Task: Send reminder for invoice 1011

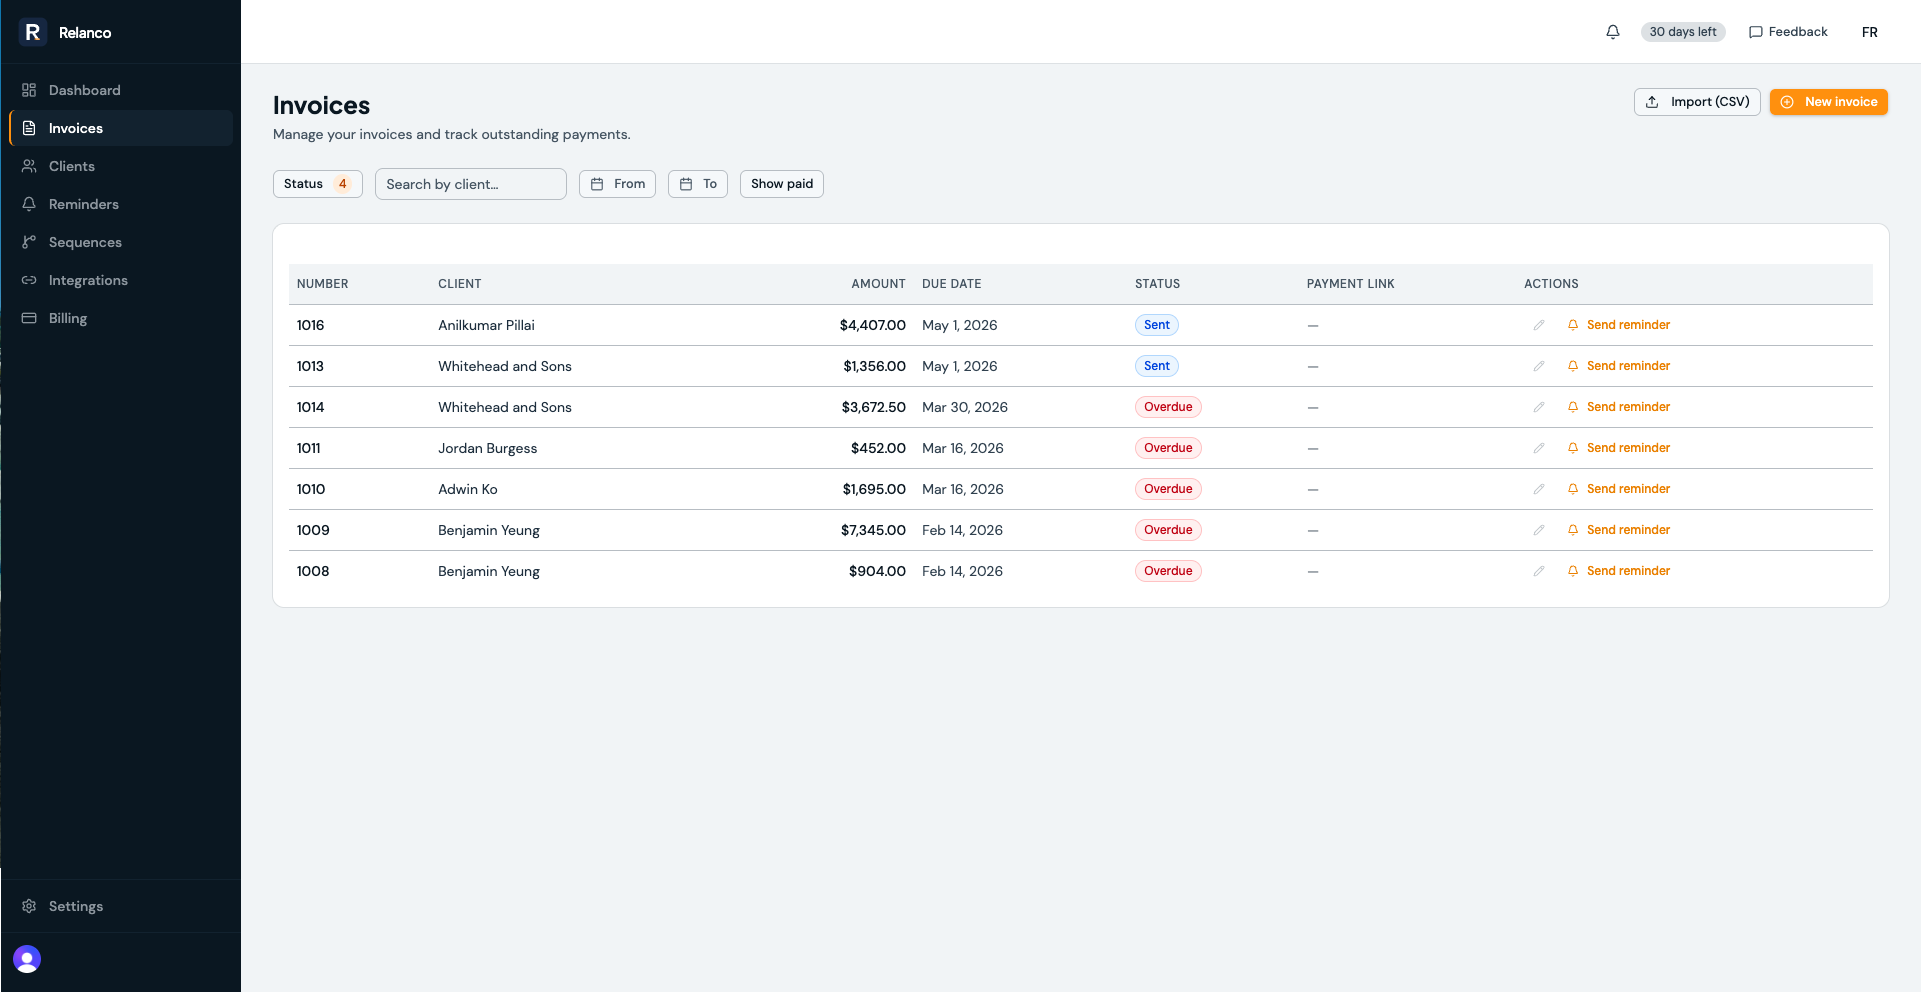Action: tap(1619, 448)
